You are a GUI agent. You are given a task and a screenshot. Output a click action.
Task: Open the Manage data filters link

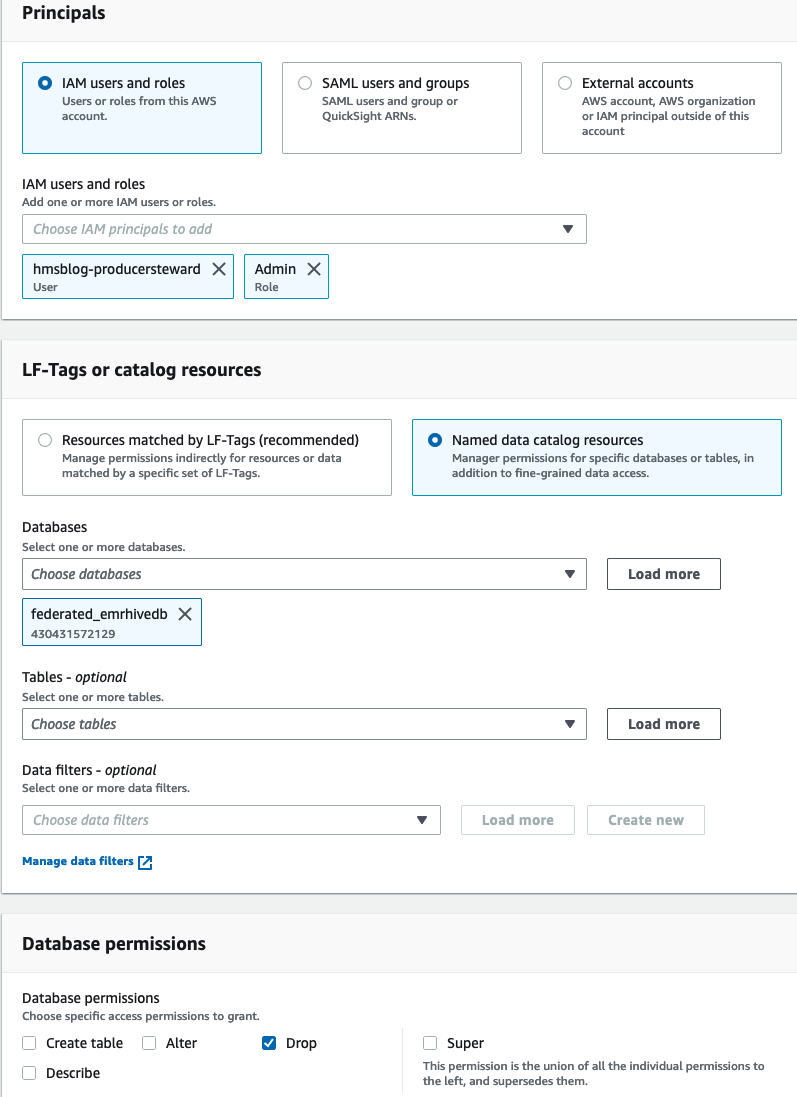(78, 861)
